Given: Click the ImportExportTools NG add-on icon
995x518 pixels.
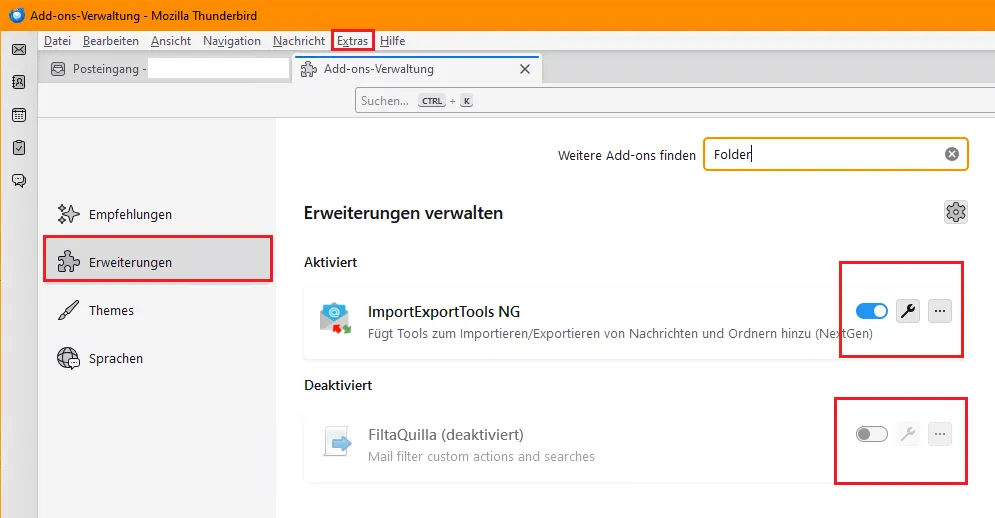Looking at the screenshot, I should coord(335,319).
